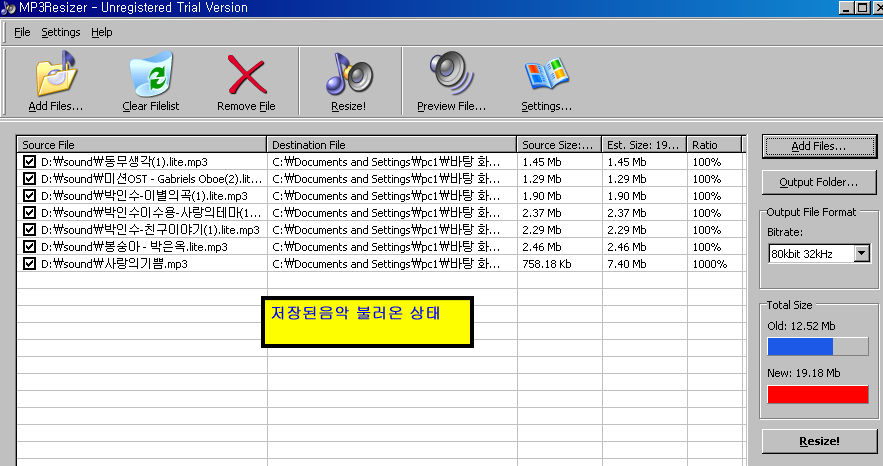Viewport: 883px width, 466px height.
Task: Uncheck the 동무생각(1).lite.mp3 file checkbox
Action: [x=29, y=161]
